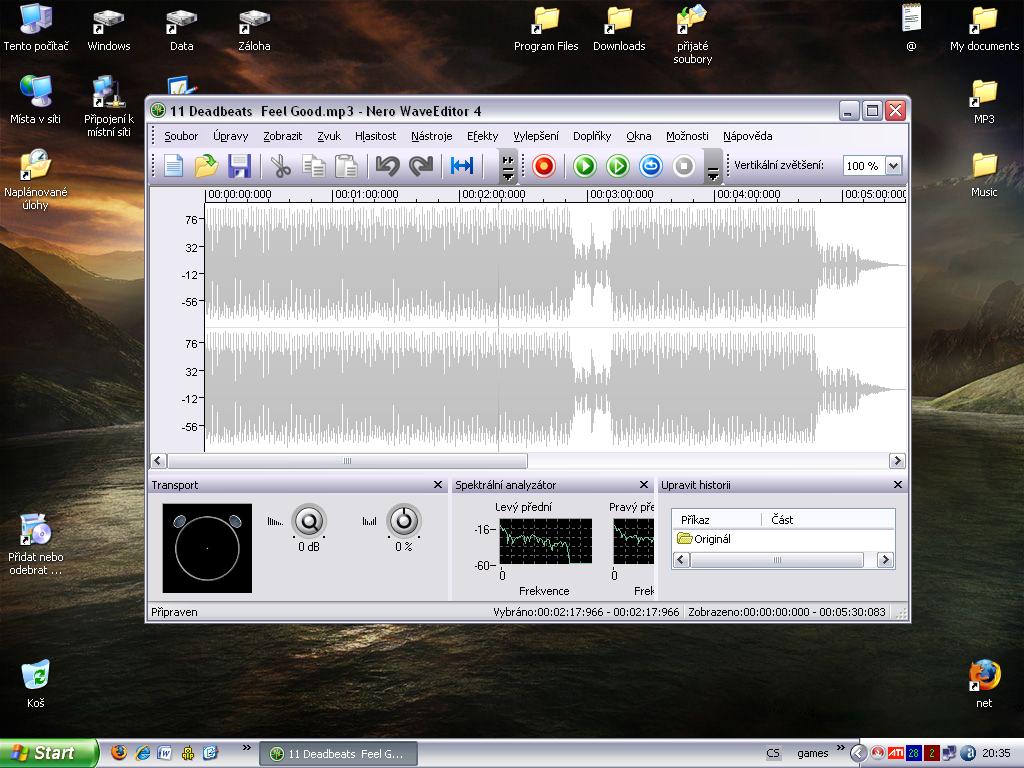Screen dimensions: 1024x768
Task: Open the Nápověda menu
Action: 748,136
